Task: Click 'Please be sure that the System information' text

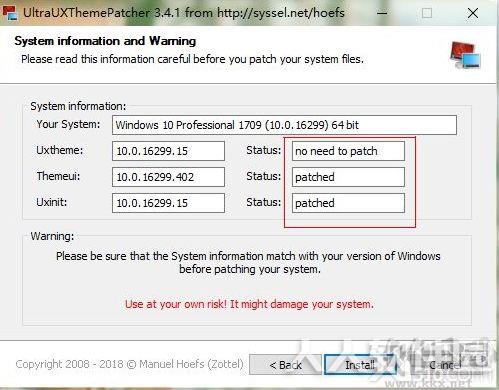Action: point(248,263)
